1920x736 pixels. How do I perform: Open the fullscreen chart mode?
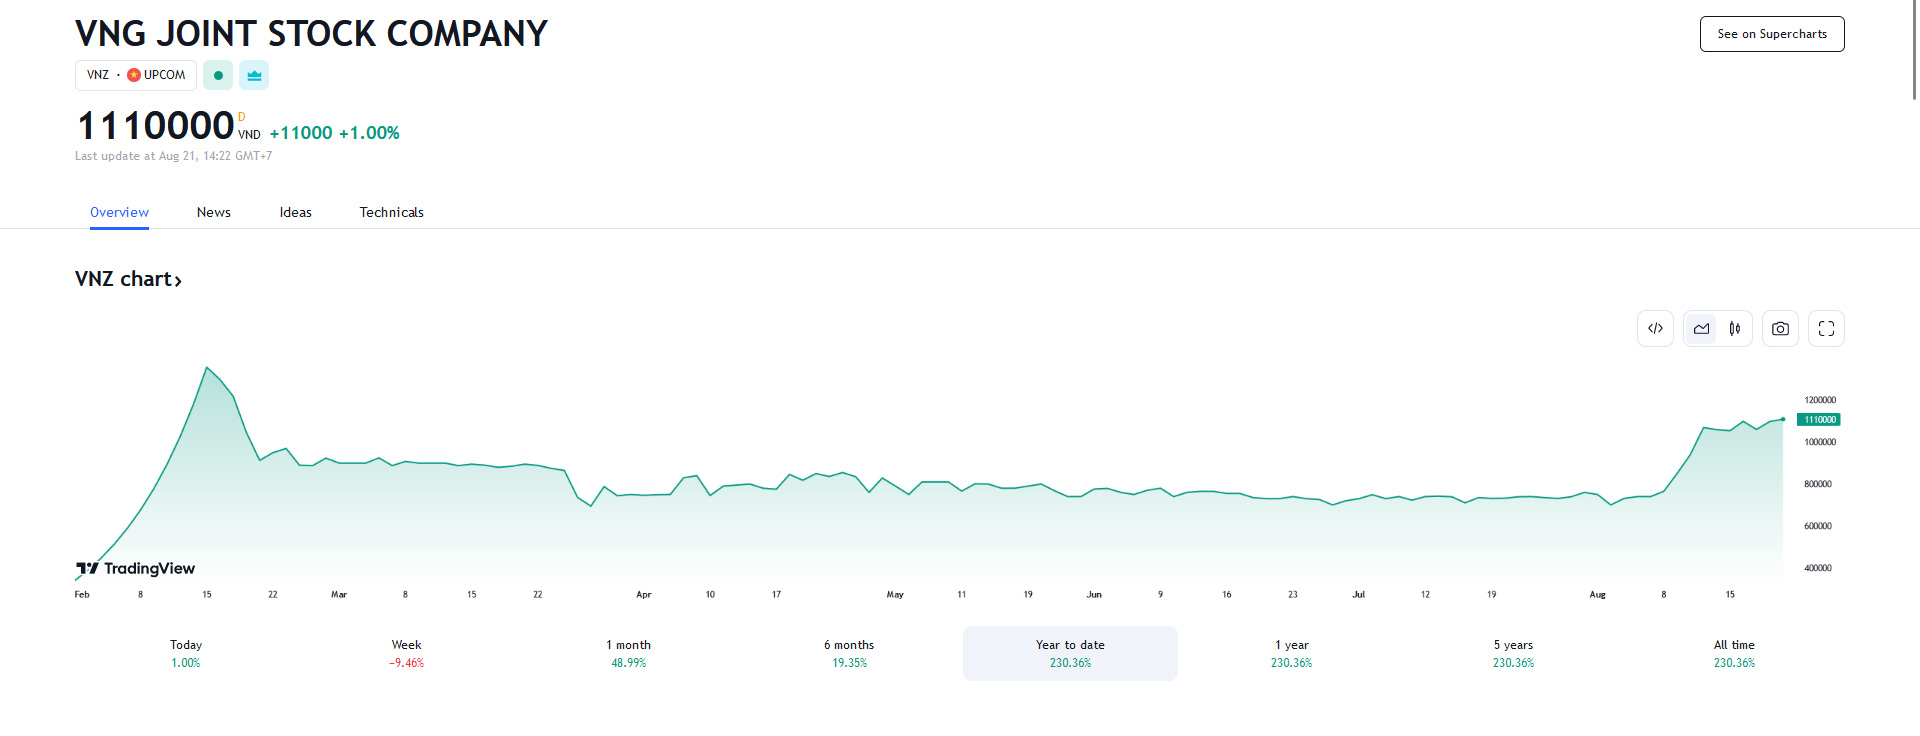pyautogui.click(x=1826, y=329)
